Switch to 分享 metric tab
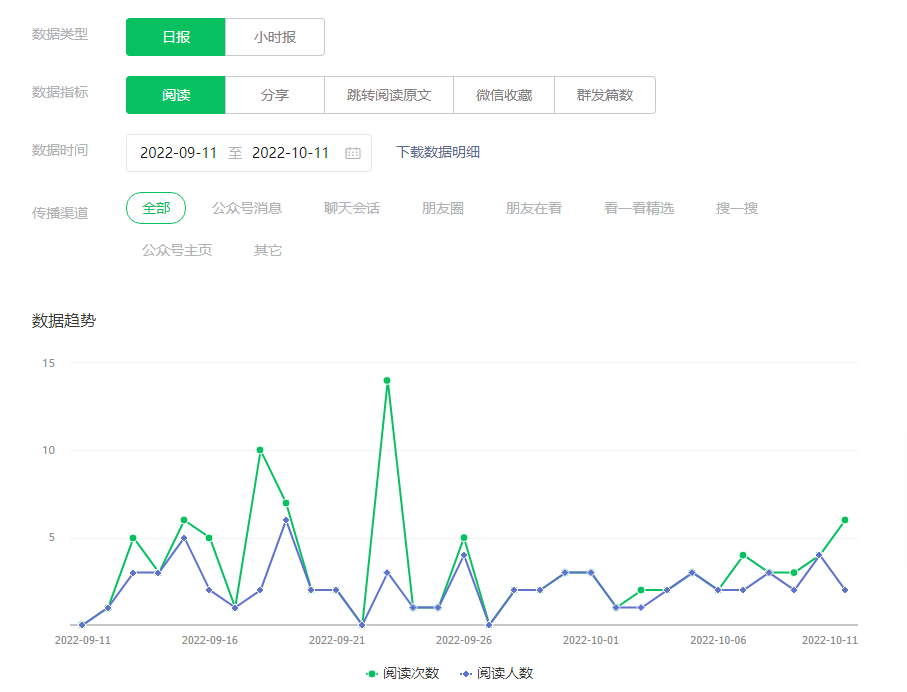The image size is (907, 692). tap(275, 95)
